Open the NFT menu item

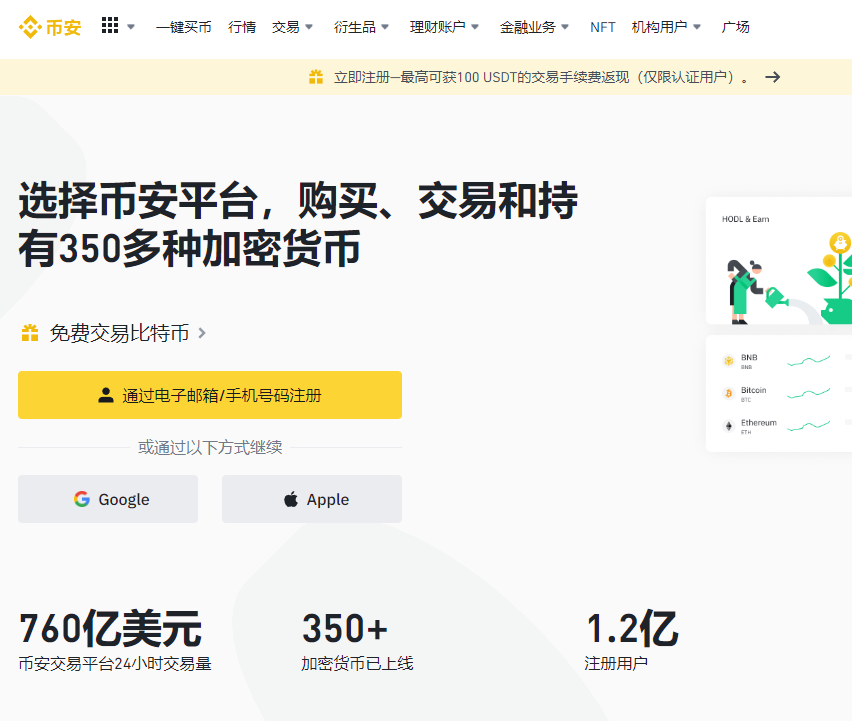[x=602, y=27]
